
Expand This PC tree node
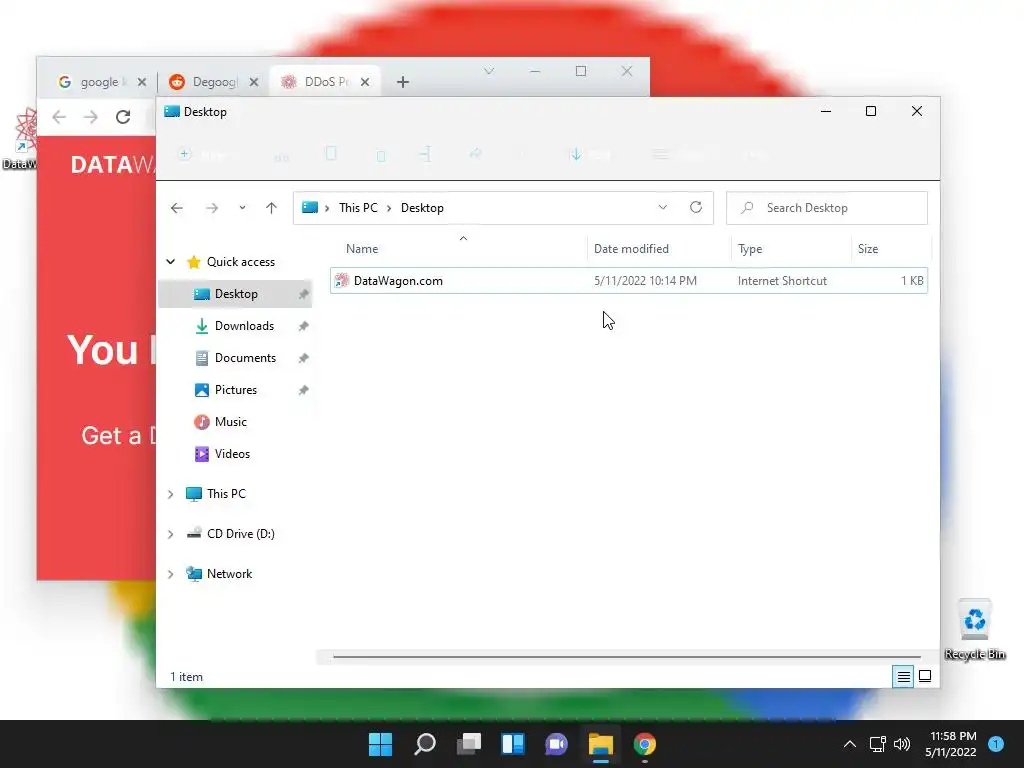point(170,494)
